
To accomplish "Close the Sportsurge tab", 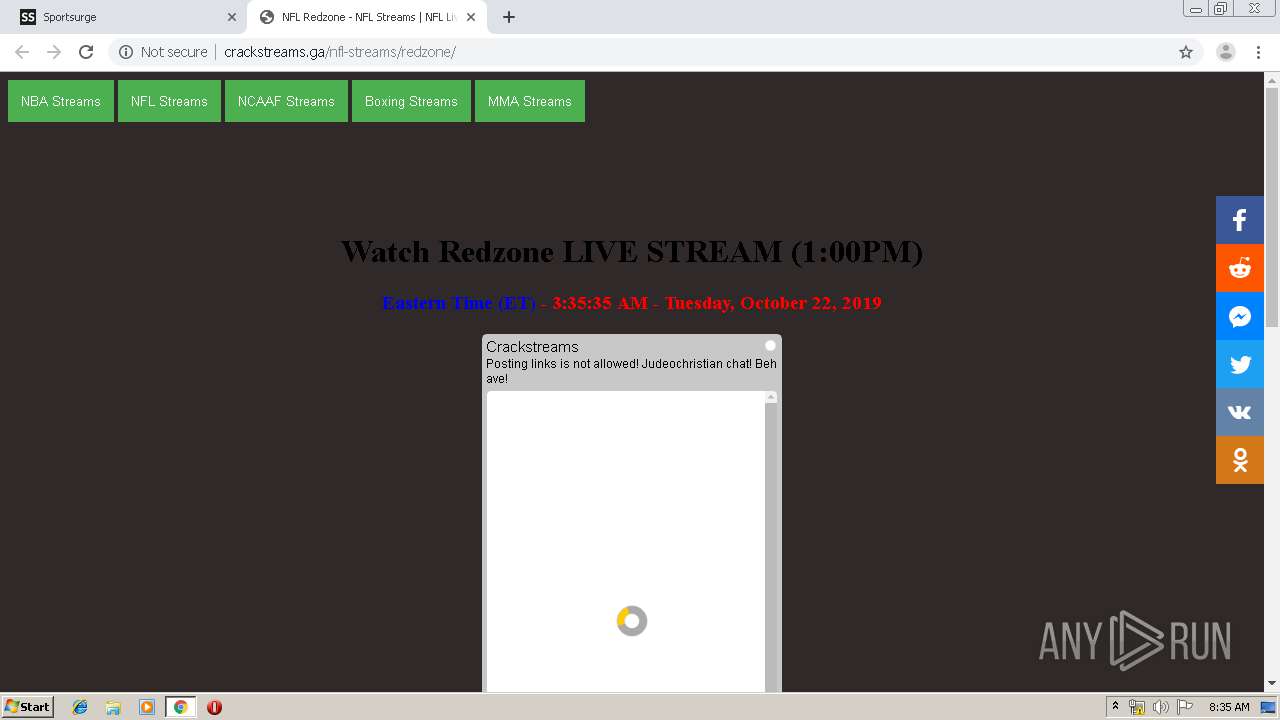I will point(232,17).
